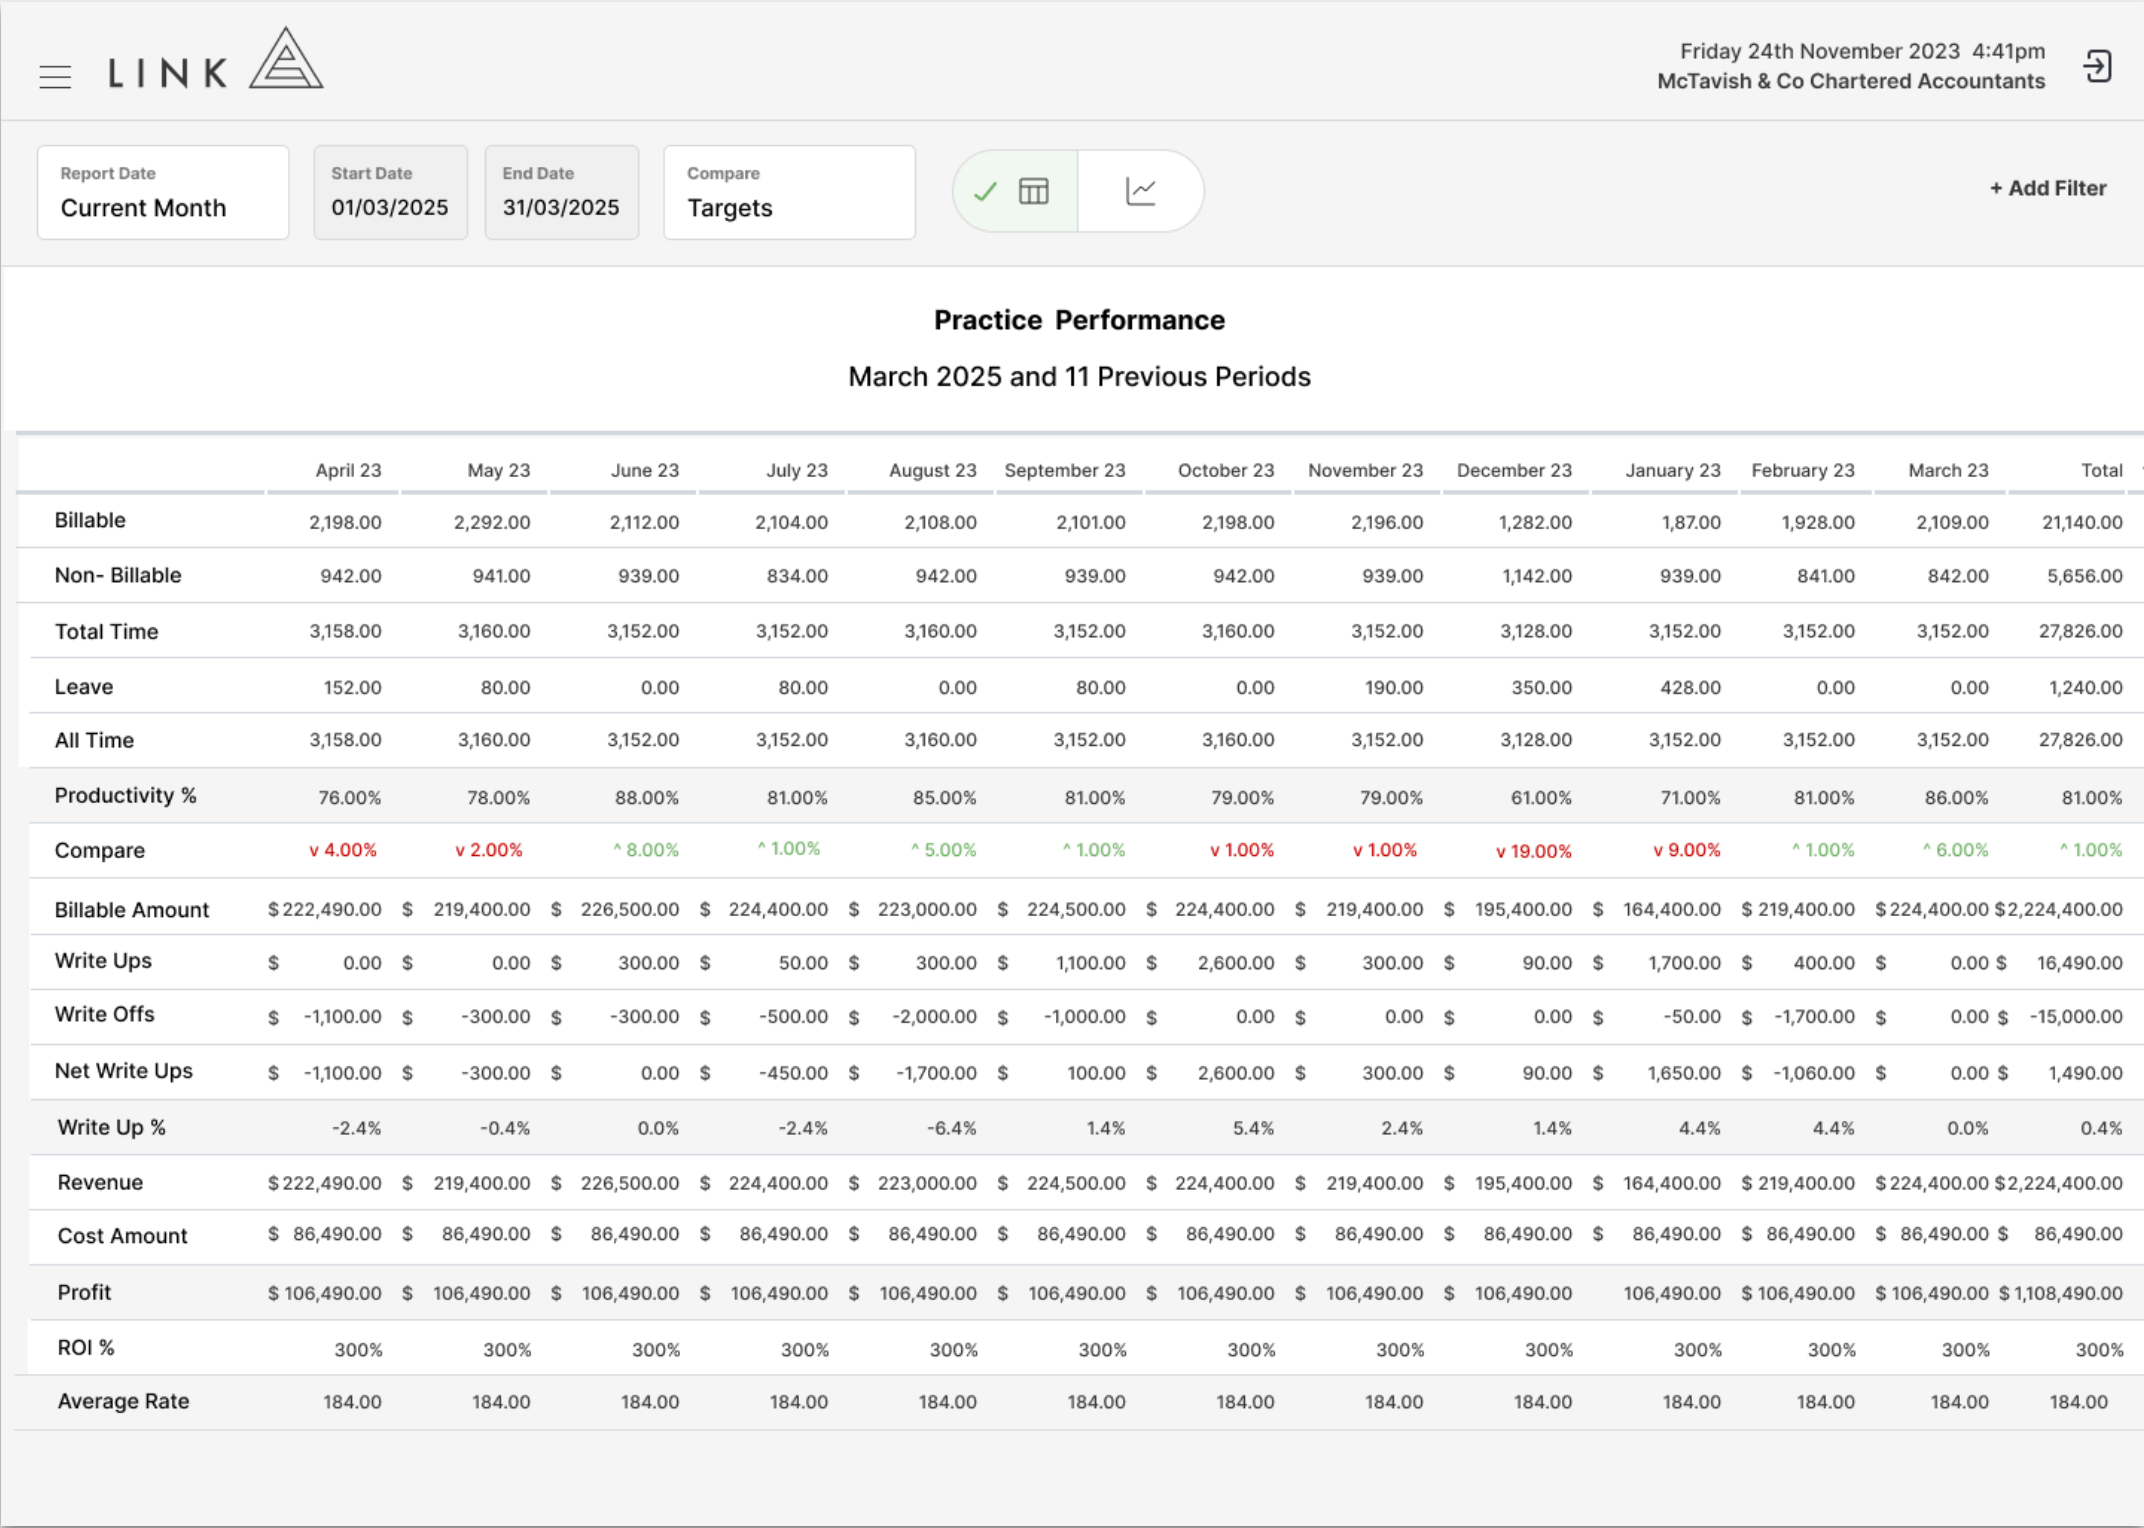Click the End Date field

tap(561, 192)
